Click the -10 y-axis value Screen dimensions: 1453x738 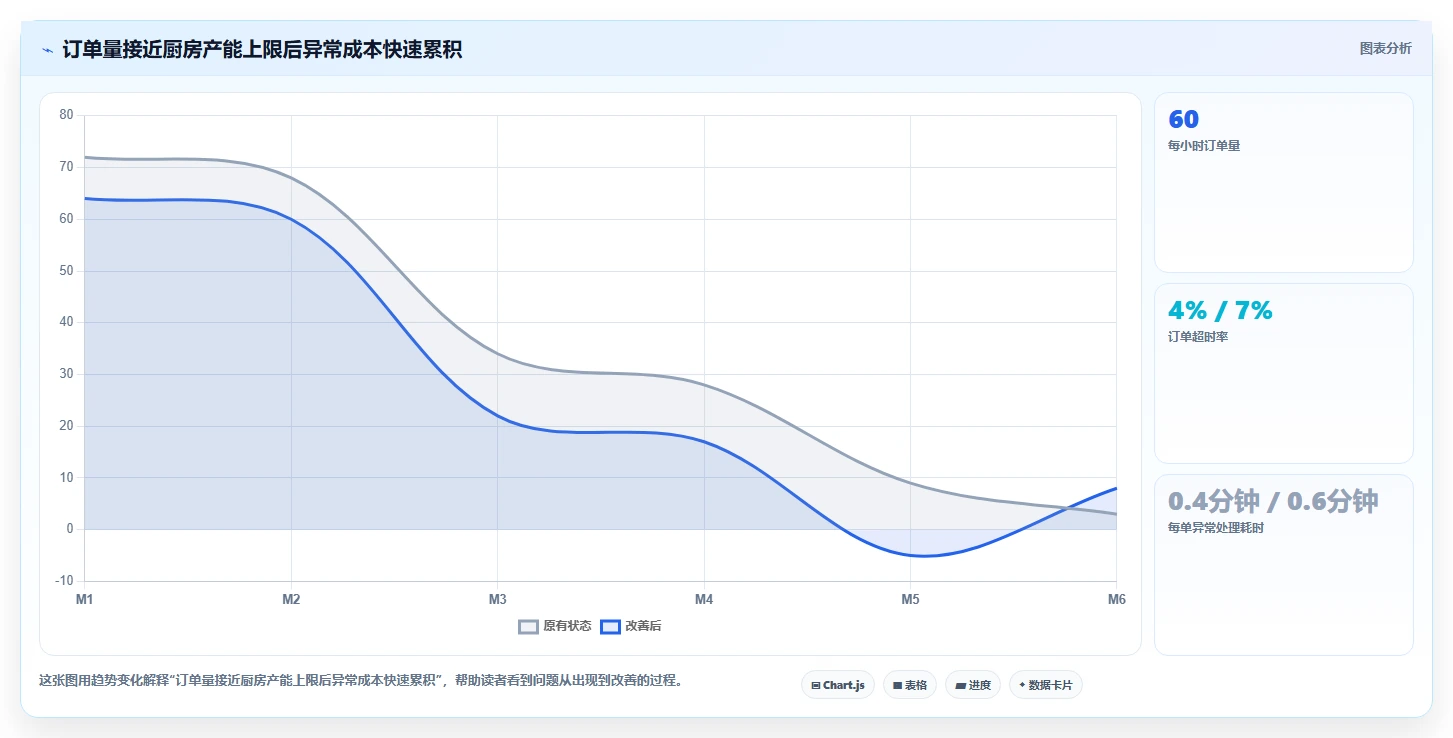point(64,581)
